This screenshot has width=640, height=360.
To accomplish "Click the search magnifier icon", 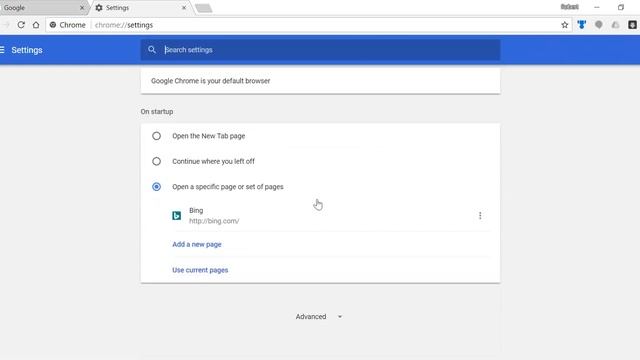I will click(152, 50).
